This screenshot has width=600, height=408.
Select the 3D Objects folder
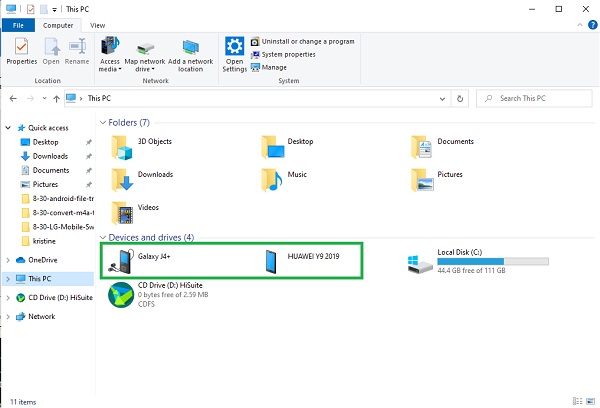click(x=141, y=147)
